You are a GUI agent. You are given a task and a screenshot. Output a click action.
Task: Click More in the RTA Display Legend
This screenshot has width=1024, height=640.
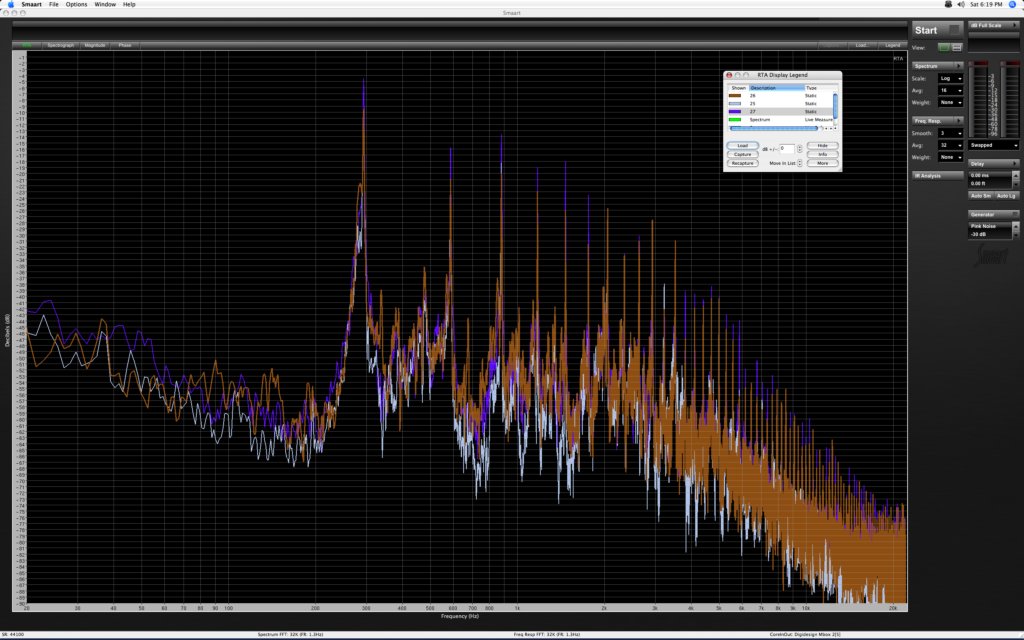[822, 163]
